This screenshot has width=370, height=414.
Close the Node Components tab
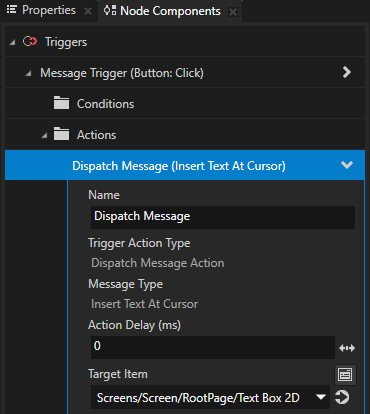233,12
